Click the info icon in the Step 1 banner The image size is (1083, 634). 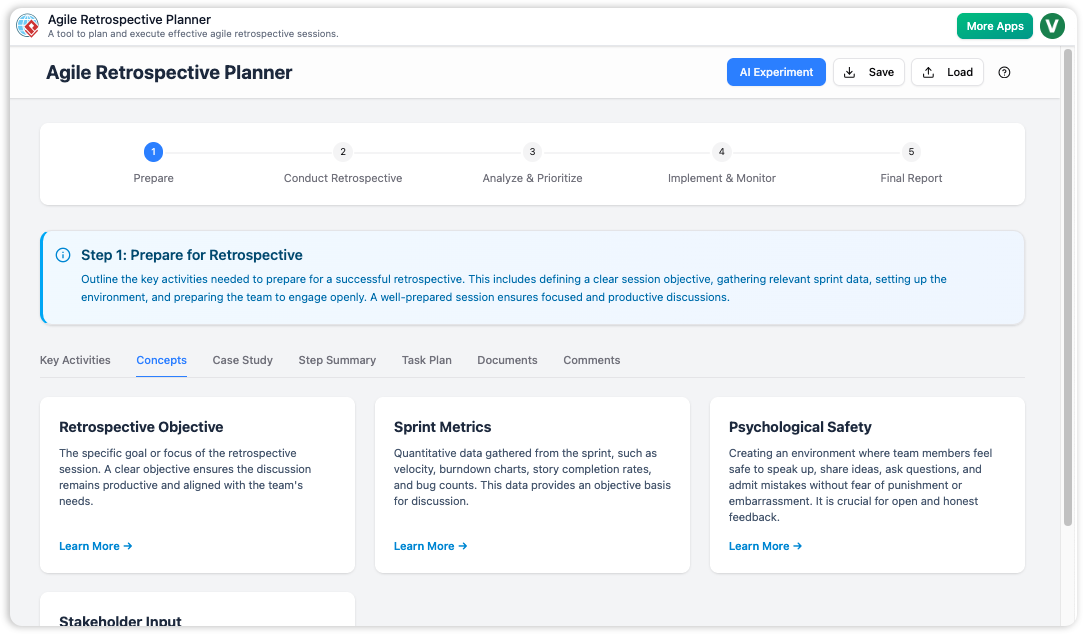click(x=62, y=255)
